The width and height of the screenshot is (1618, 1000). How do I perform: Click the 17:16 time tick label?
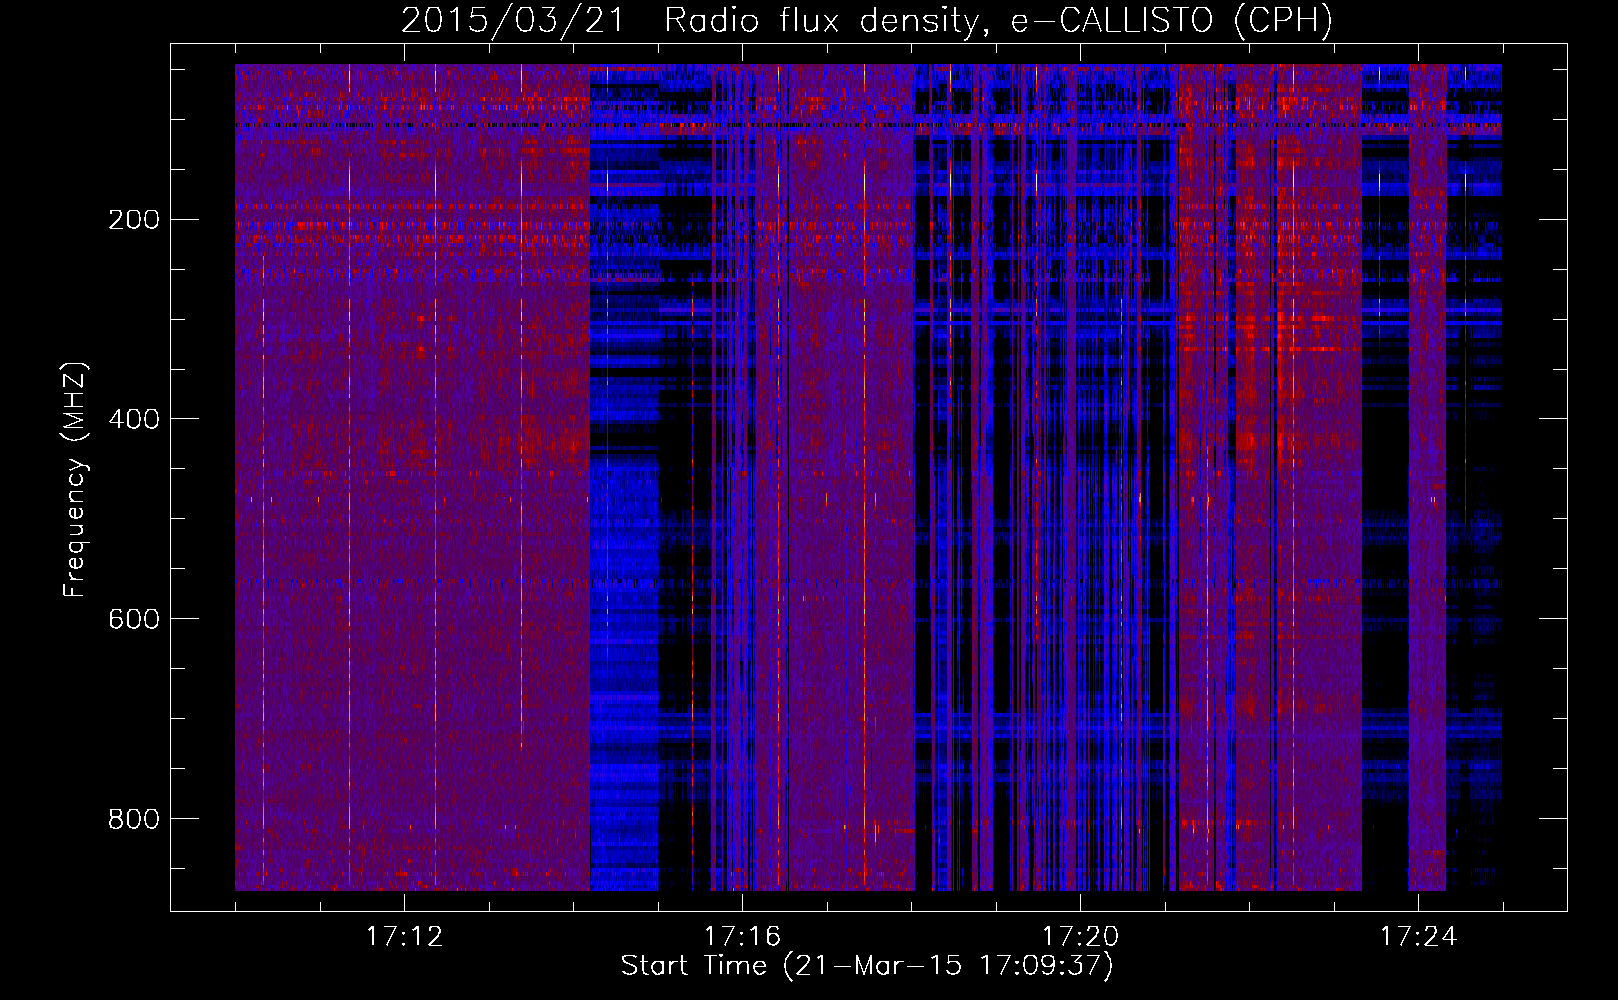742,937
